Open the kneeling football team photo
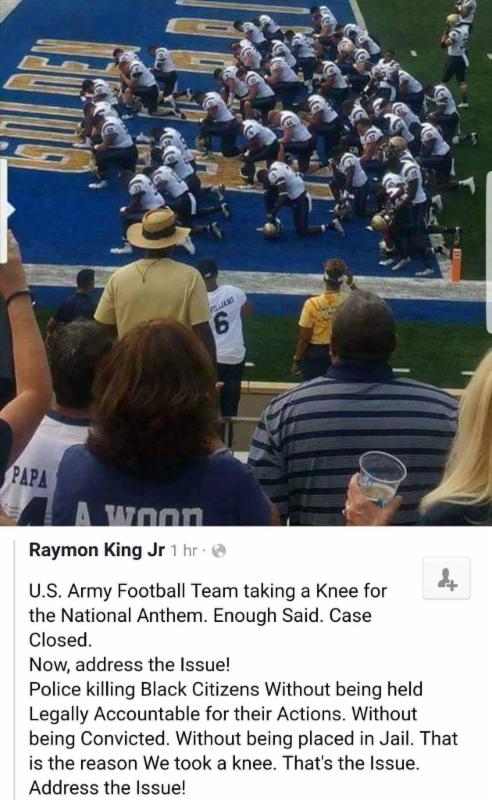The height and width of the screenshot is (800, 492). click(x=246, y=263)
